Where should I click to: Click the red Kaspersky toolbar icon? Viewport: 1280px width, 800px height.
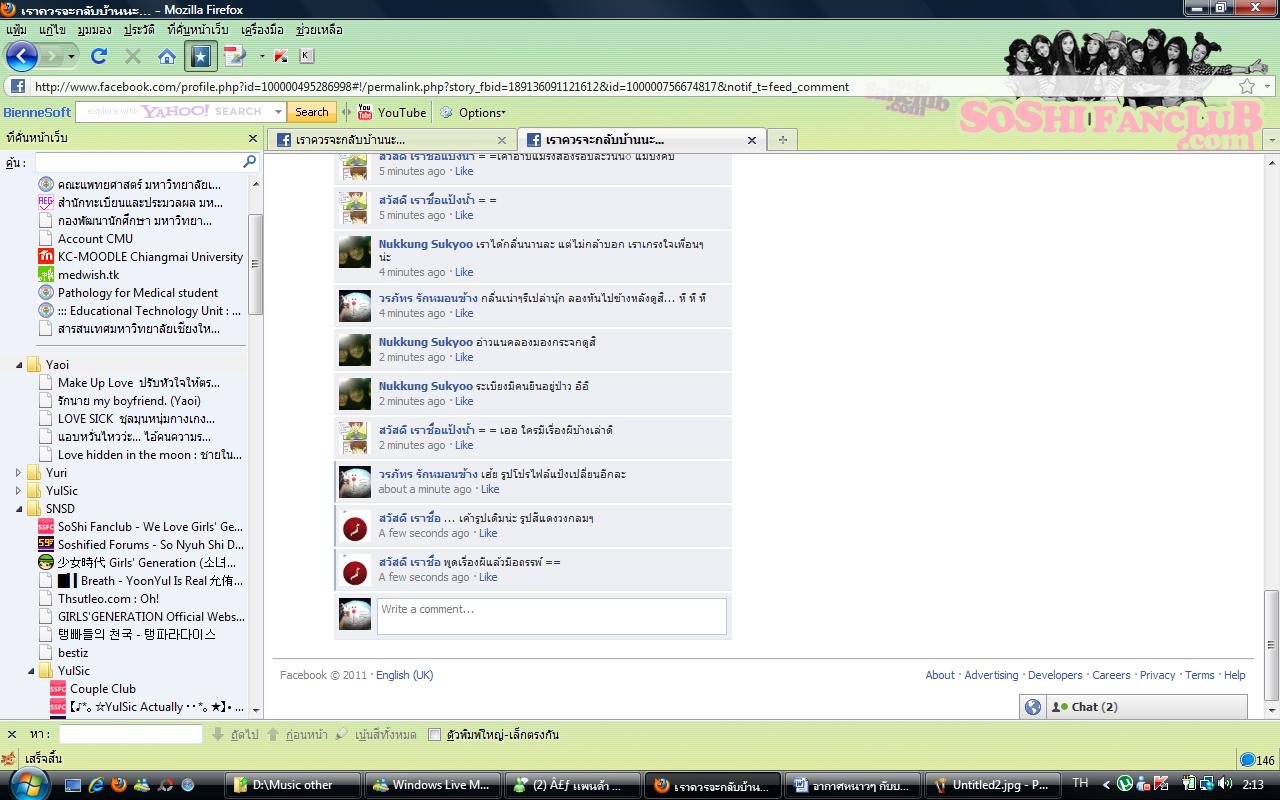point(281,56)
